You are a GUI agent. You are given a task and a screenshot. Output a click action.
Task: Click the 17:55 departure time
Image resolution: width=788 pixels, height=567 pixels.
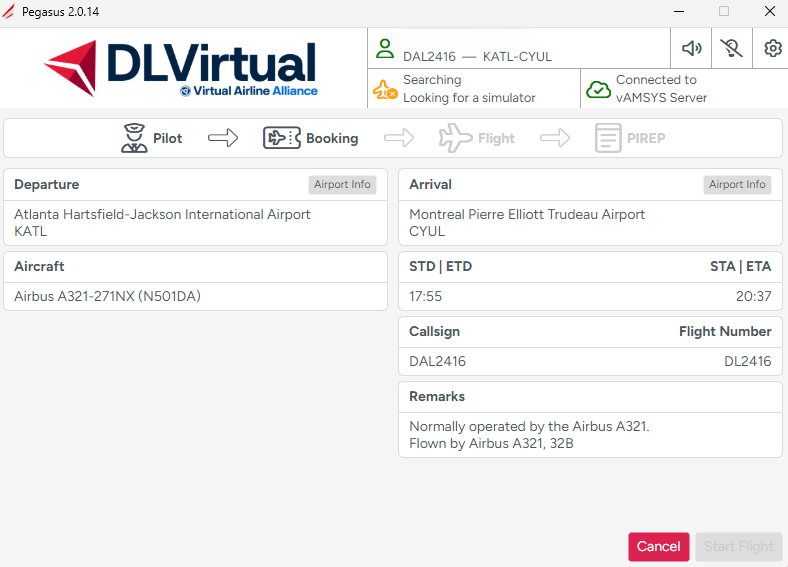[426, 297]
